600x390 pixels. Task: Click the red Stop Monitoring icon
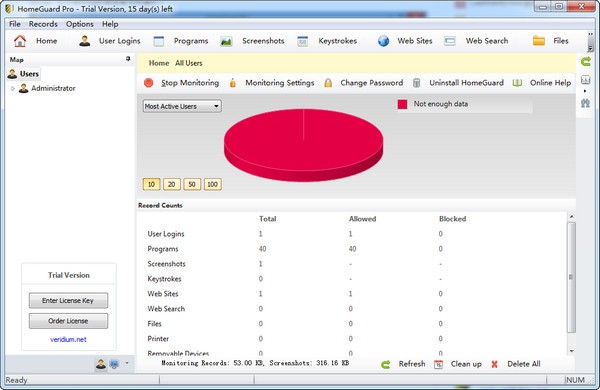coord(148,83)
